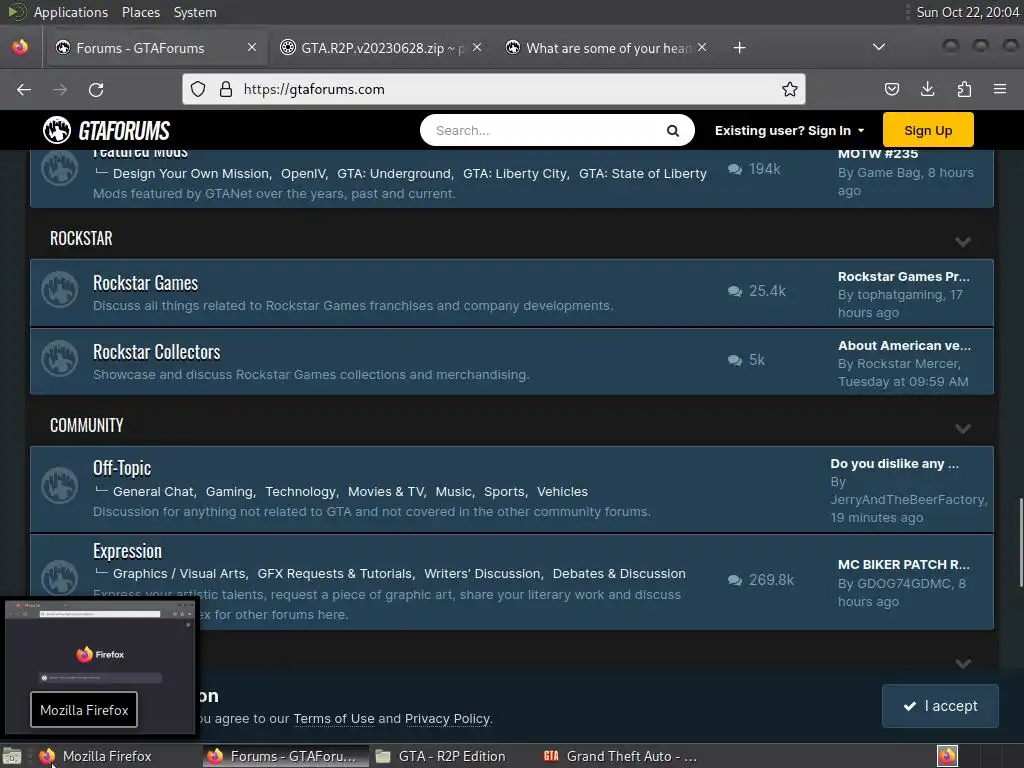The image size is (1024, 768).
Task: Open a new browser tab
Action: click(x=739, y=48)
